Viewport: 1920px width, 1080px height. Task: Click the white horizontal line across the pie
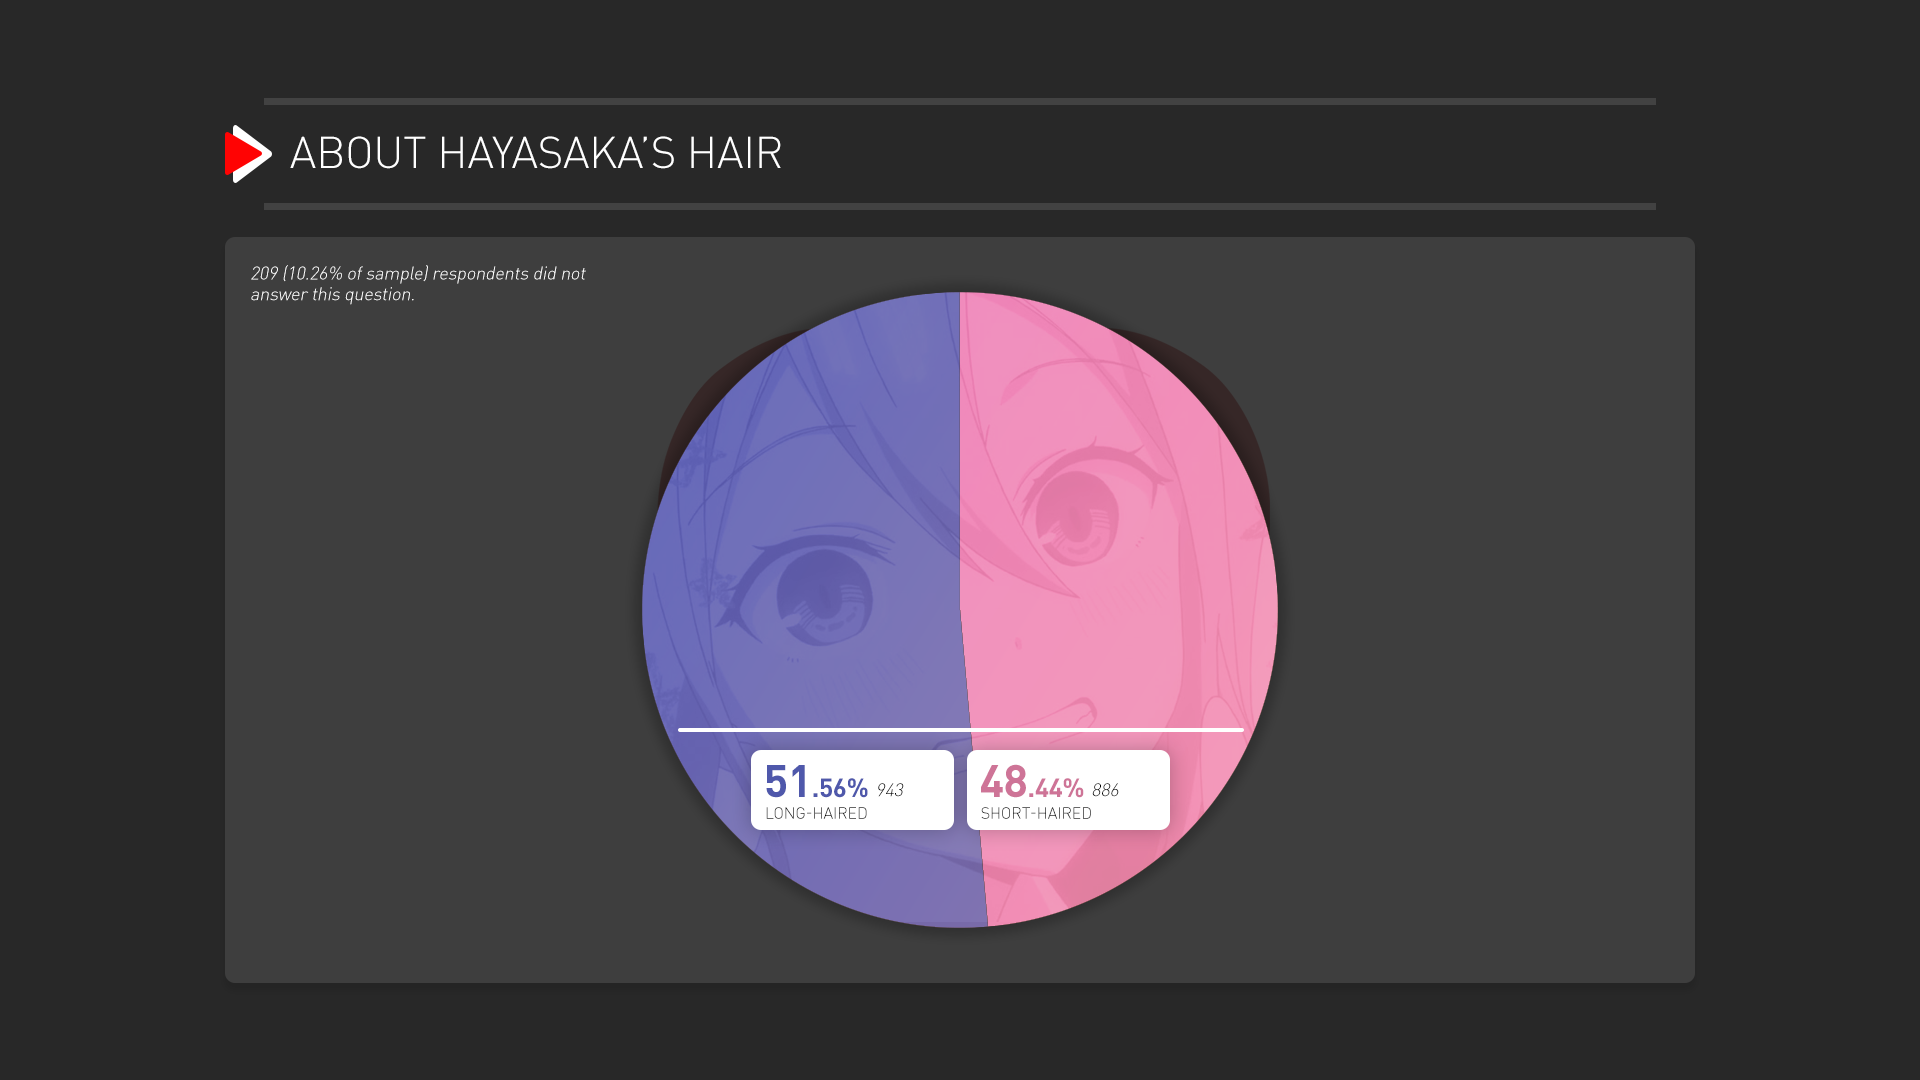(x=961, y=730)
